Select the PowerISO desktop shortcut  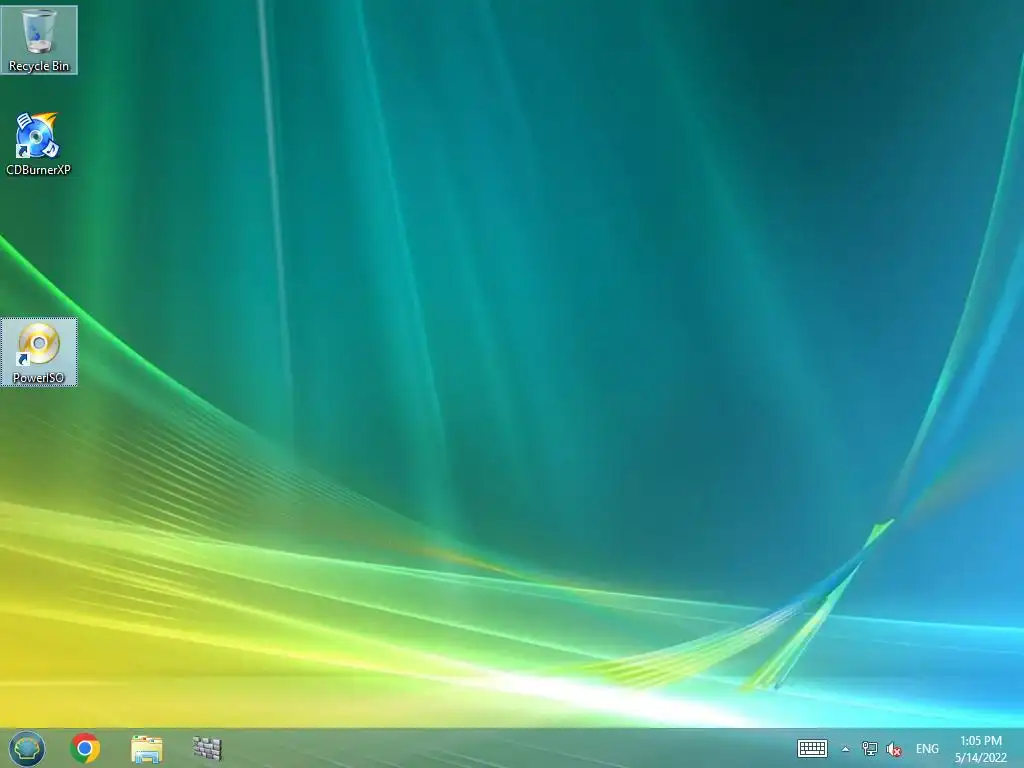pyautogui.click(x=39, y=352)
